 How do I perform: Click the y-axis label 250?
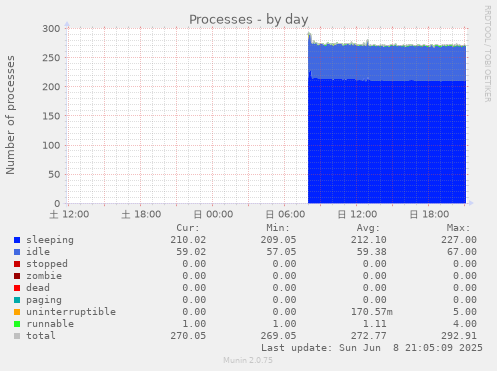point(51,58)
